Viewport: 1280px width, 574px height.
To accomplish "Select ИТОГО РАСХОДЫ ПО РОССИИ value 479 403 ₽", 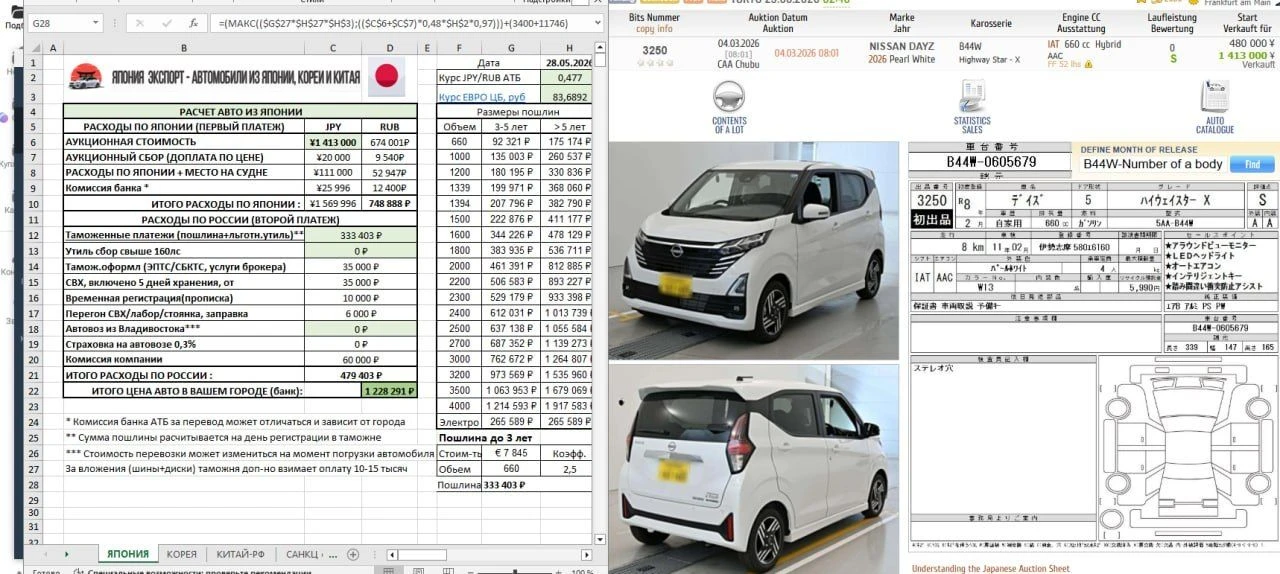I will 362,375.
